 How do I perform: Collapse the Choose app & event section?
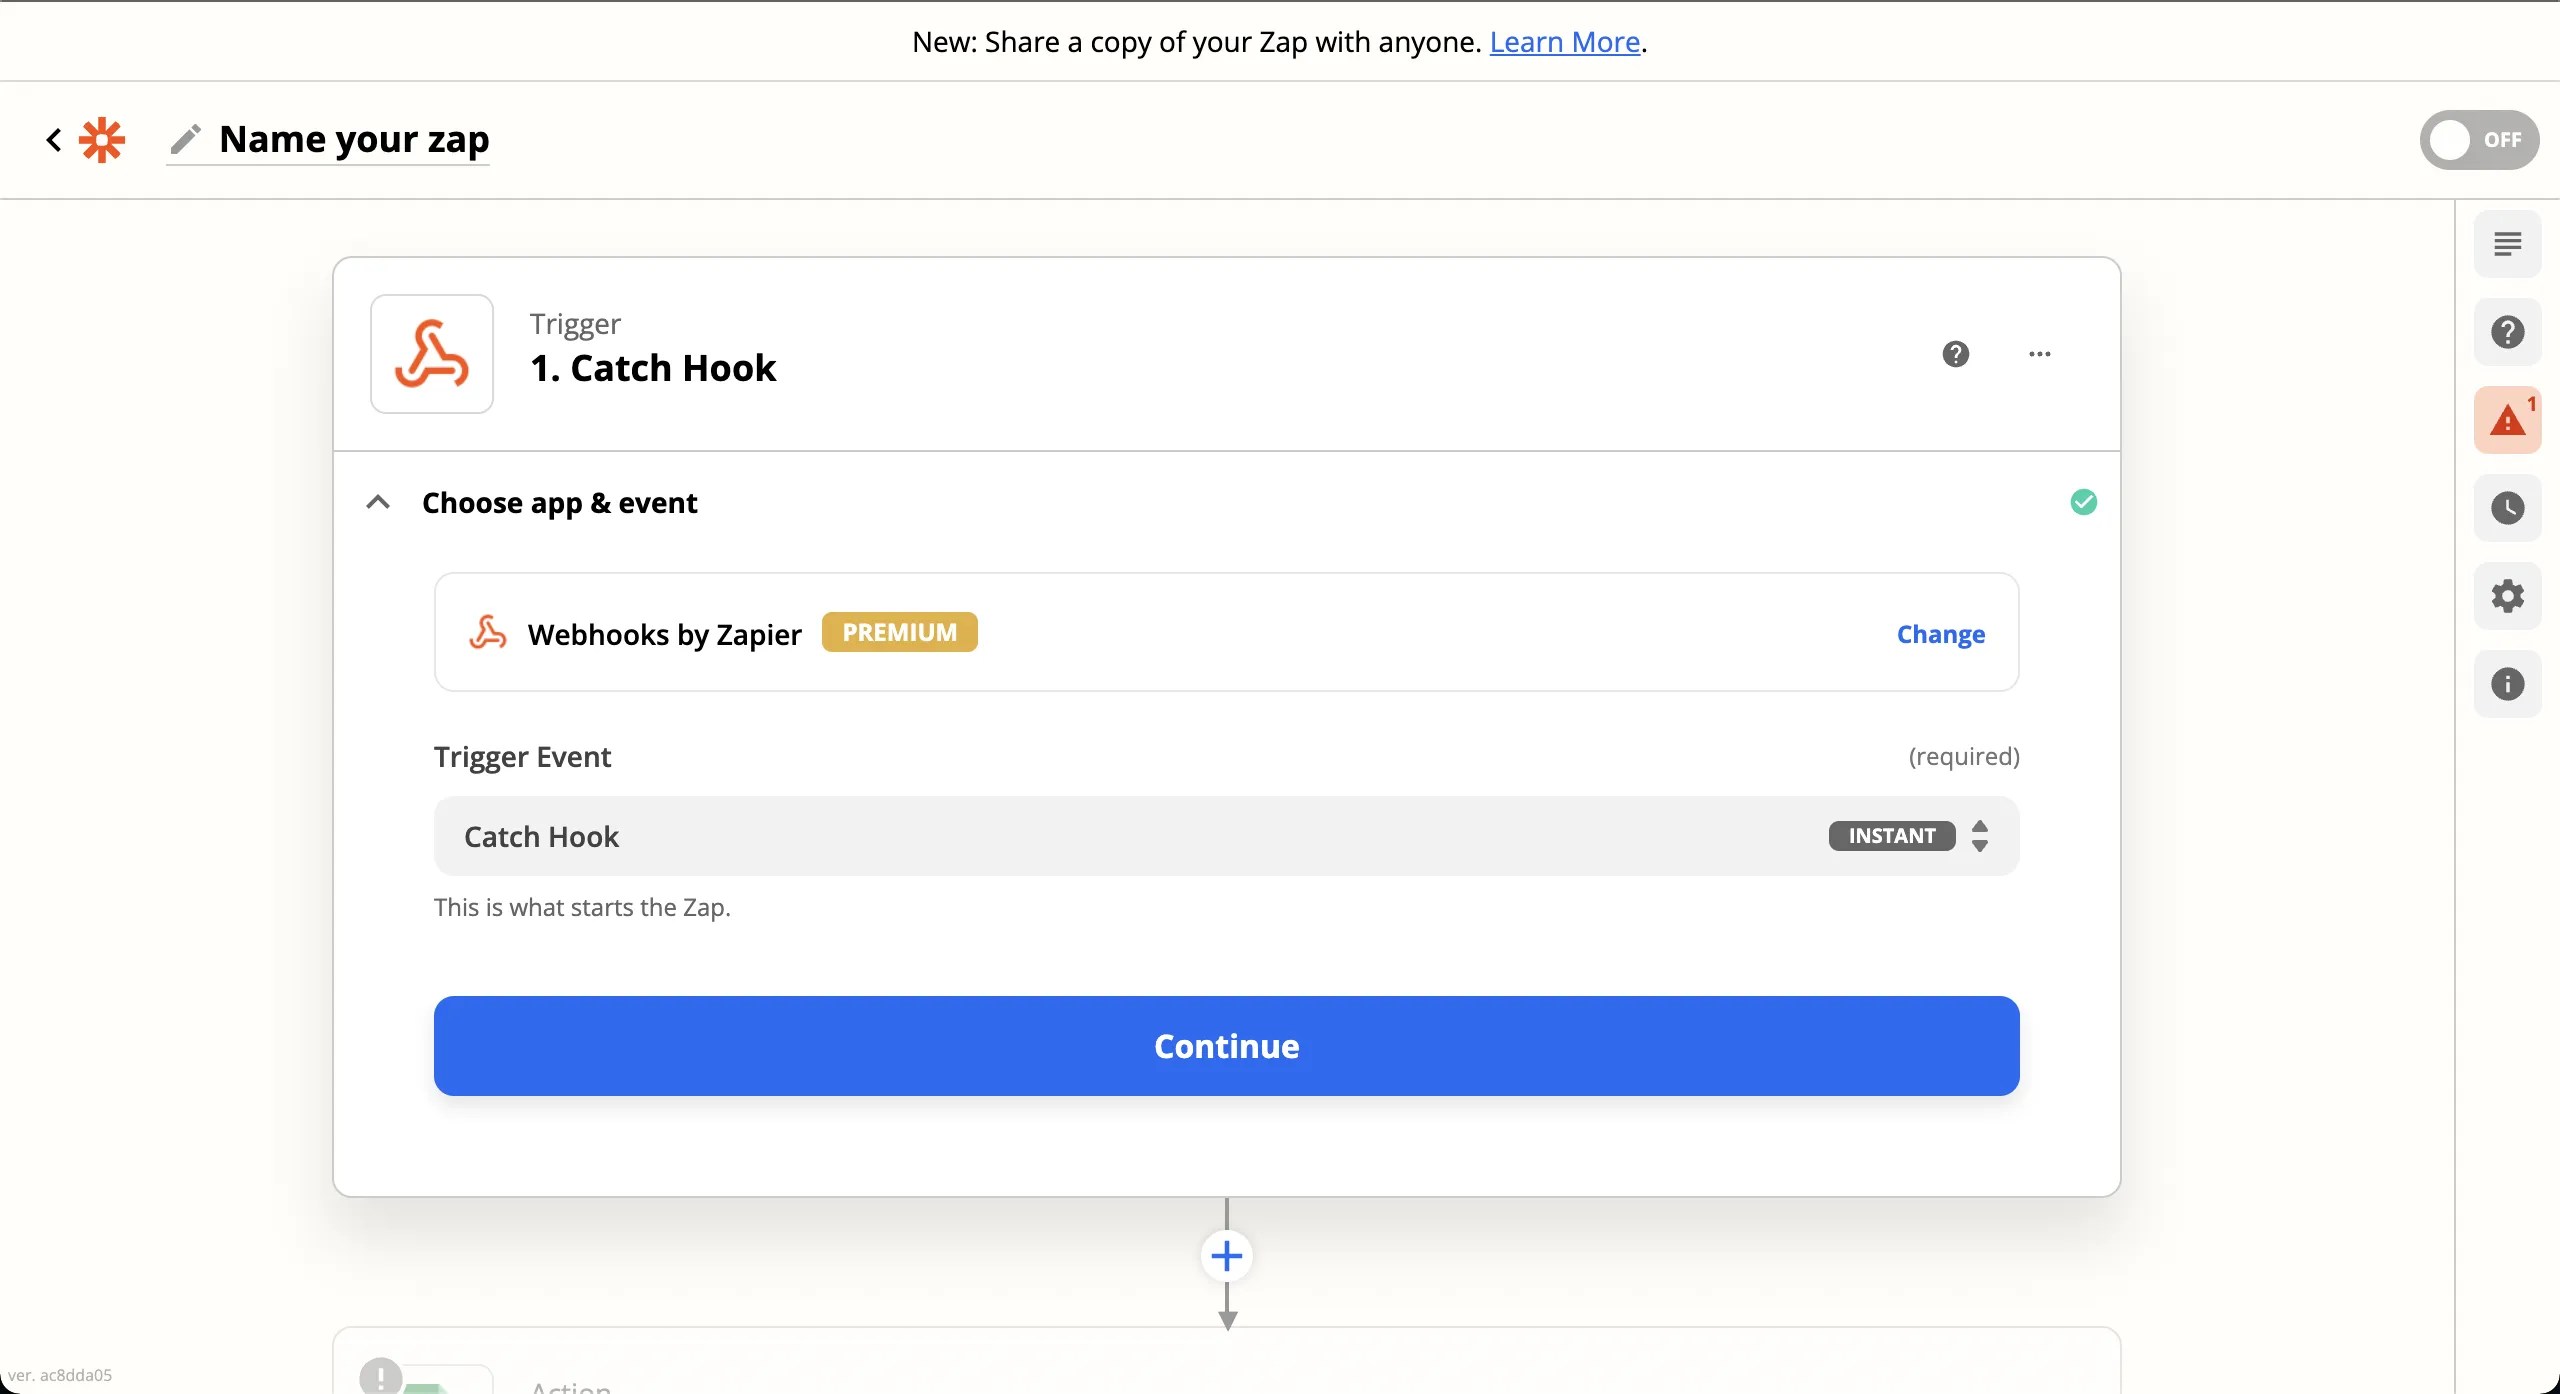pyautogui.click(x=378, y=502)
